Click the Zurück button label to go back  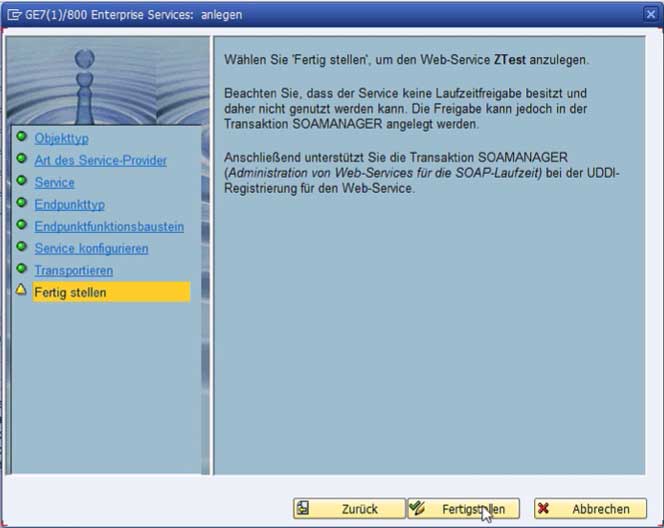click(359, 509)
